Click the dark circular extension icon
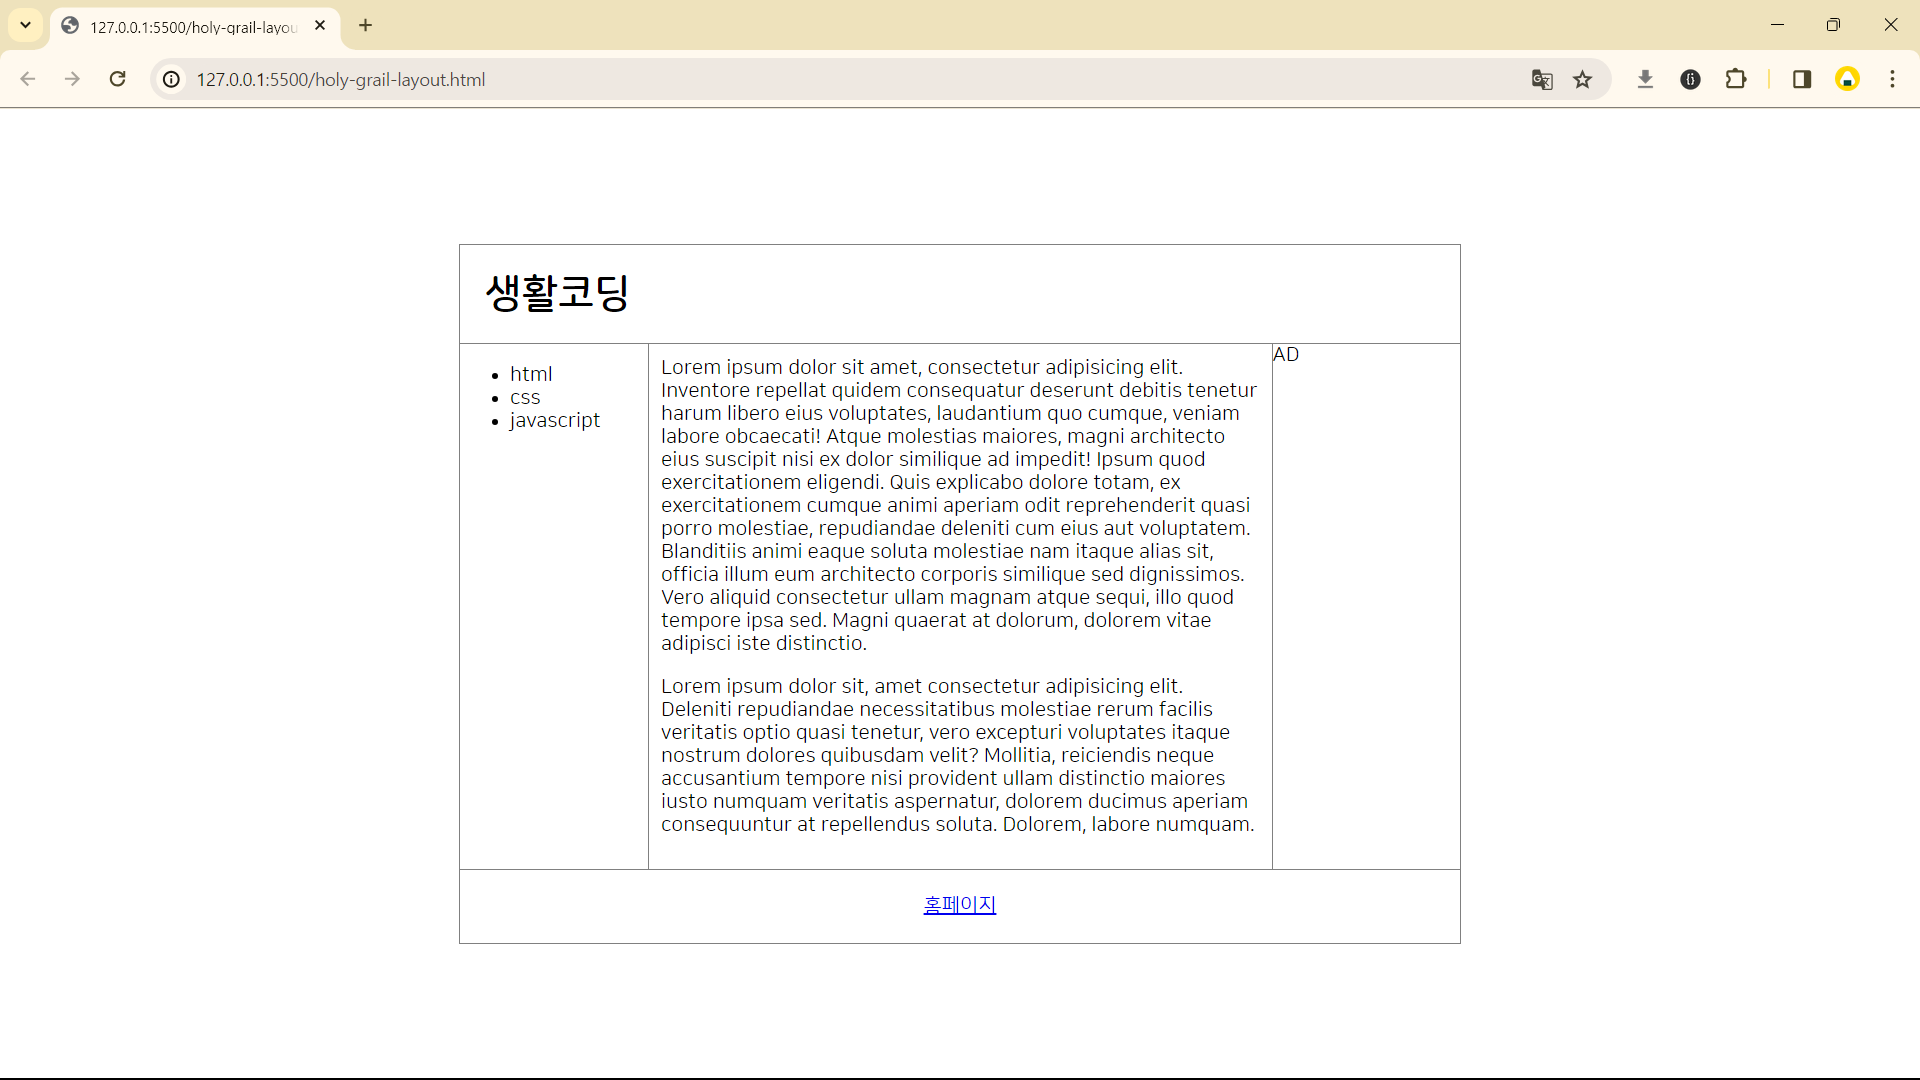Image resolution: width=1920 pixels, height=1080 pixels. 1690,79
